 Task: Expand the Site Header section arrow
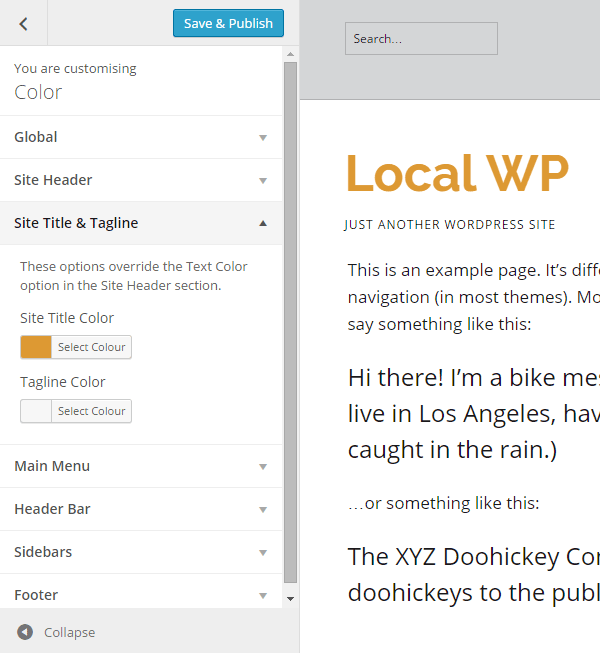[263, 180]
